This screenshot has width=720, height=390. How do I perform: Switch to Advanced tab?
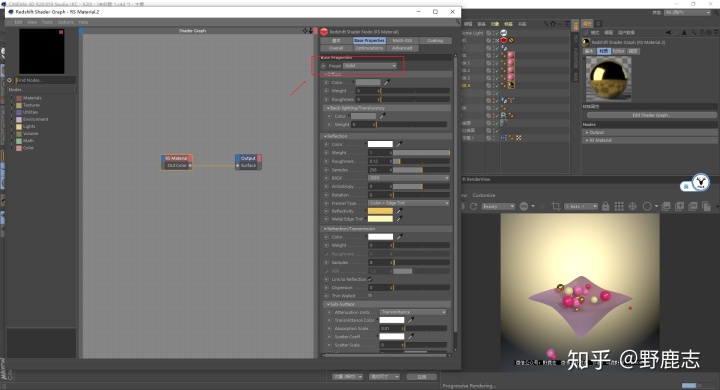coord(402,48)
